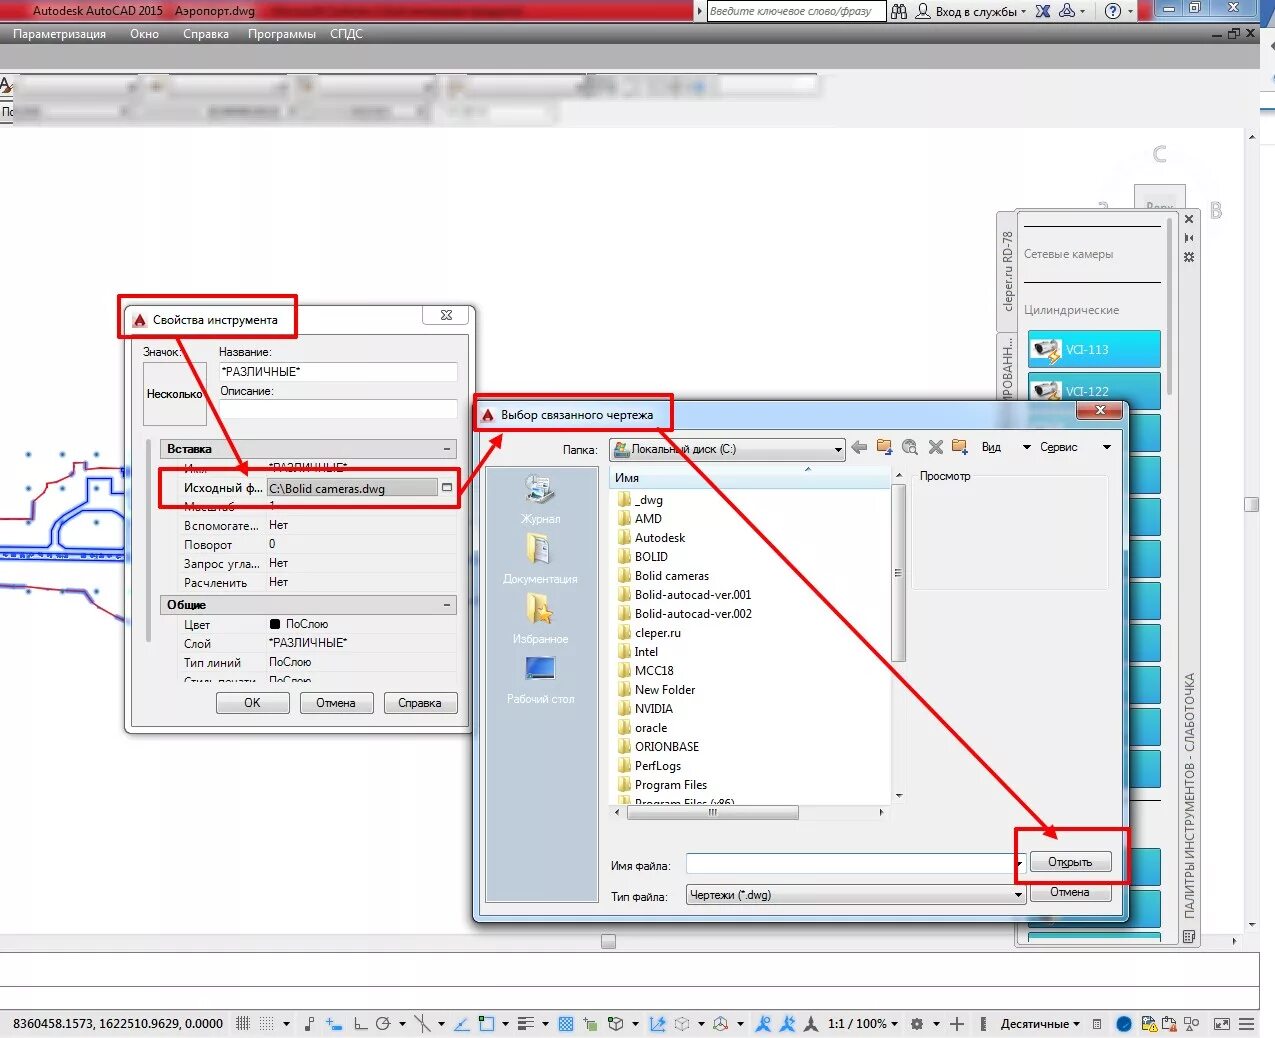
Task: Click the keyword search box in title bar
Action: click(x=796, y=11)
